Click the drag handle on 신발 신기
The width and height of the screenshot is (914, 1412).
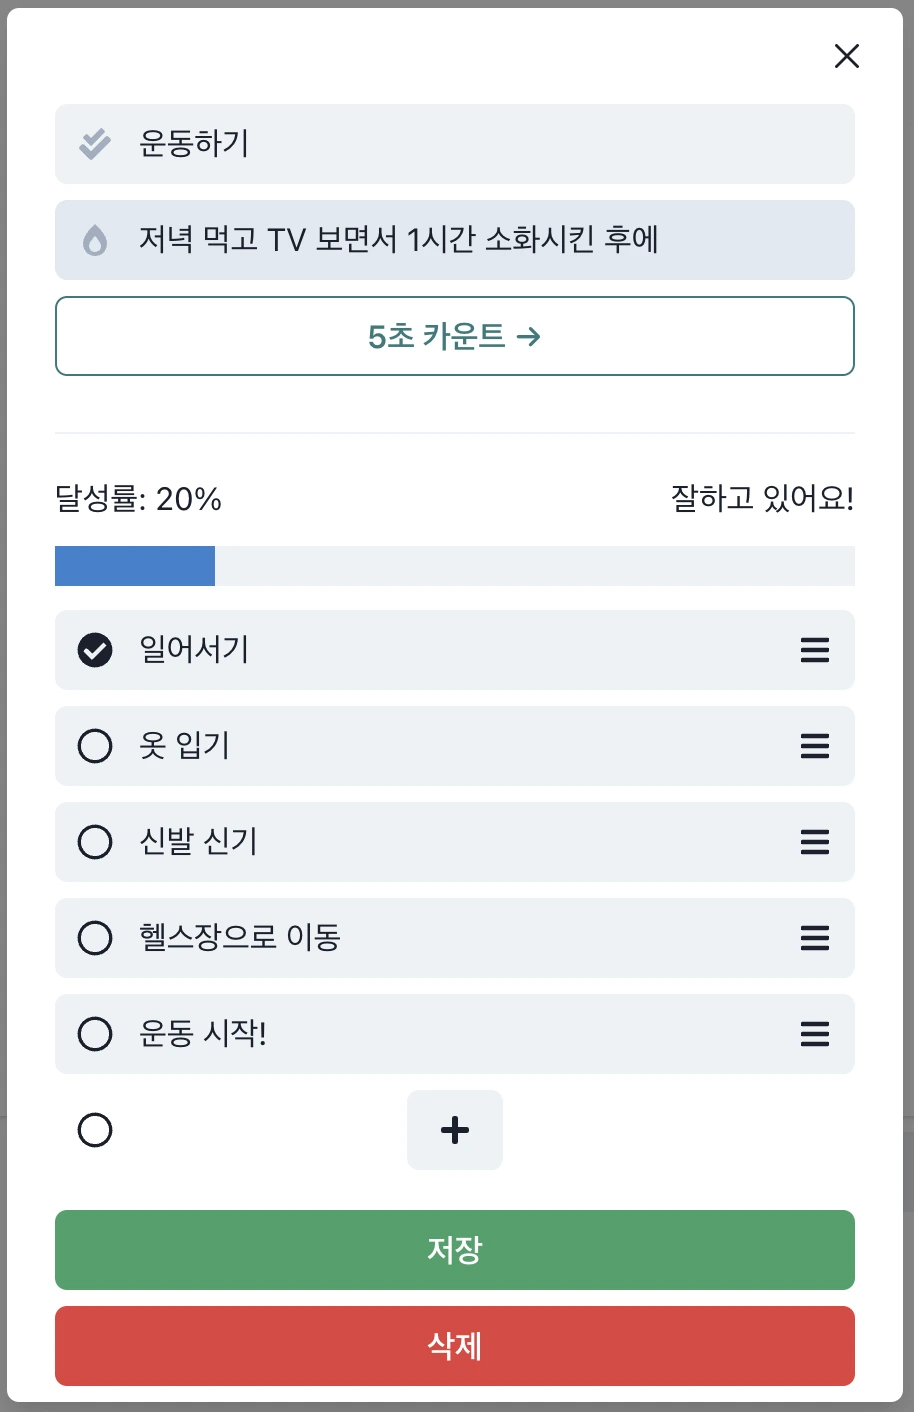[x=815, y=842]
